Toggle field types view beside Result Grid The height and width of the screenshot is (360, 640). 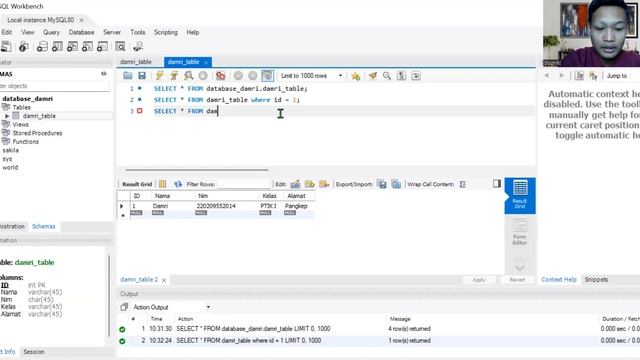(162, 184)
